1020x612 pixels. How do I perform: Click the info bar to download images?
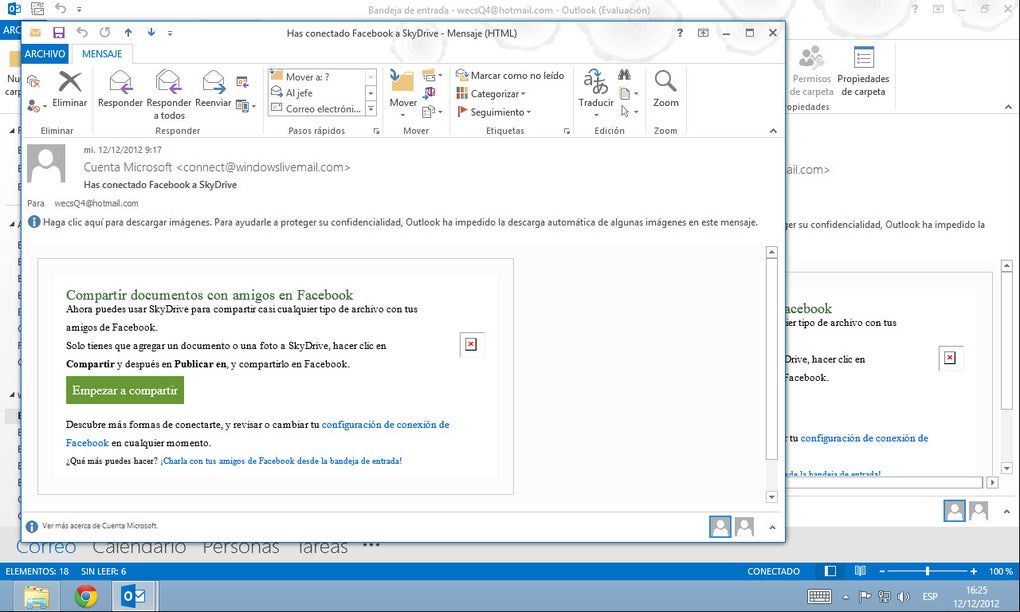pyautogui.click(x=393, y=222)
